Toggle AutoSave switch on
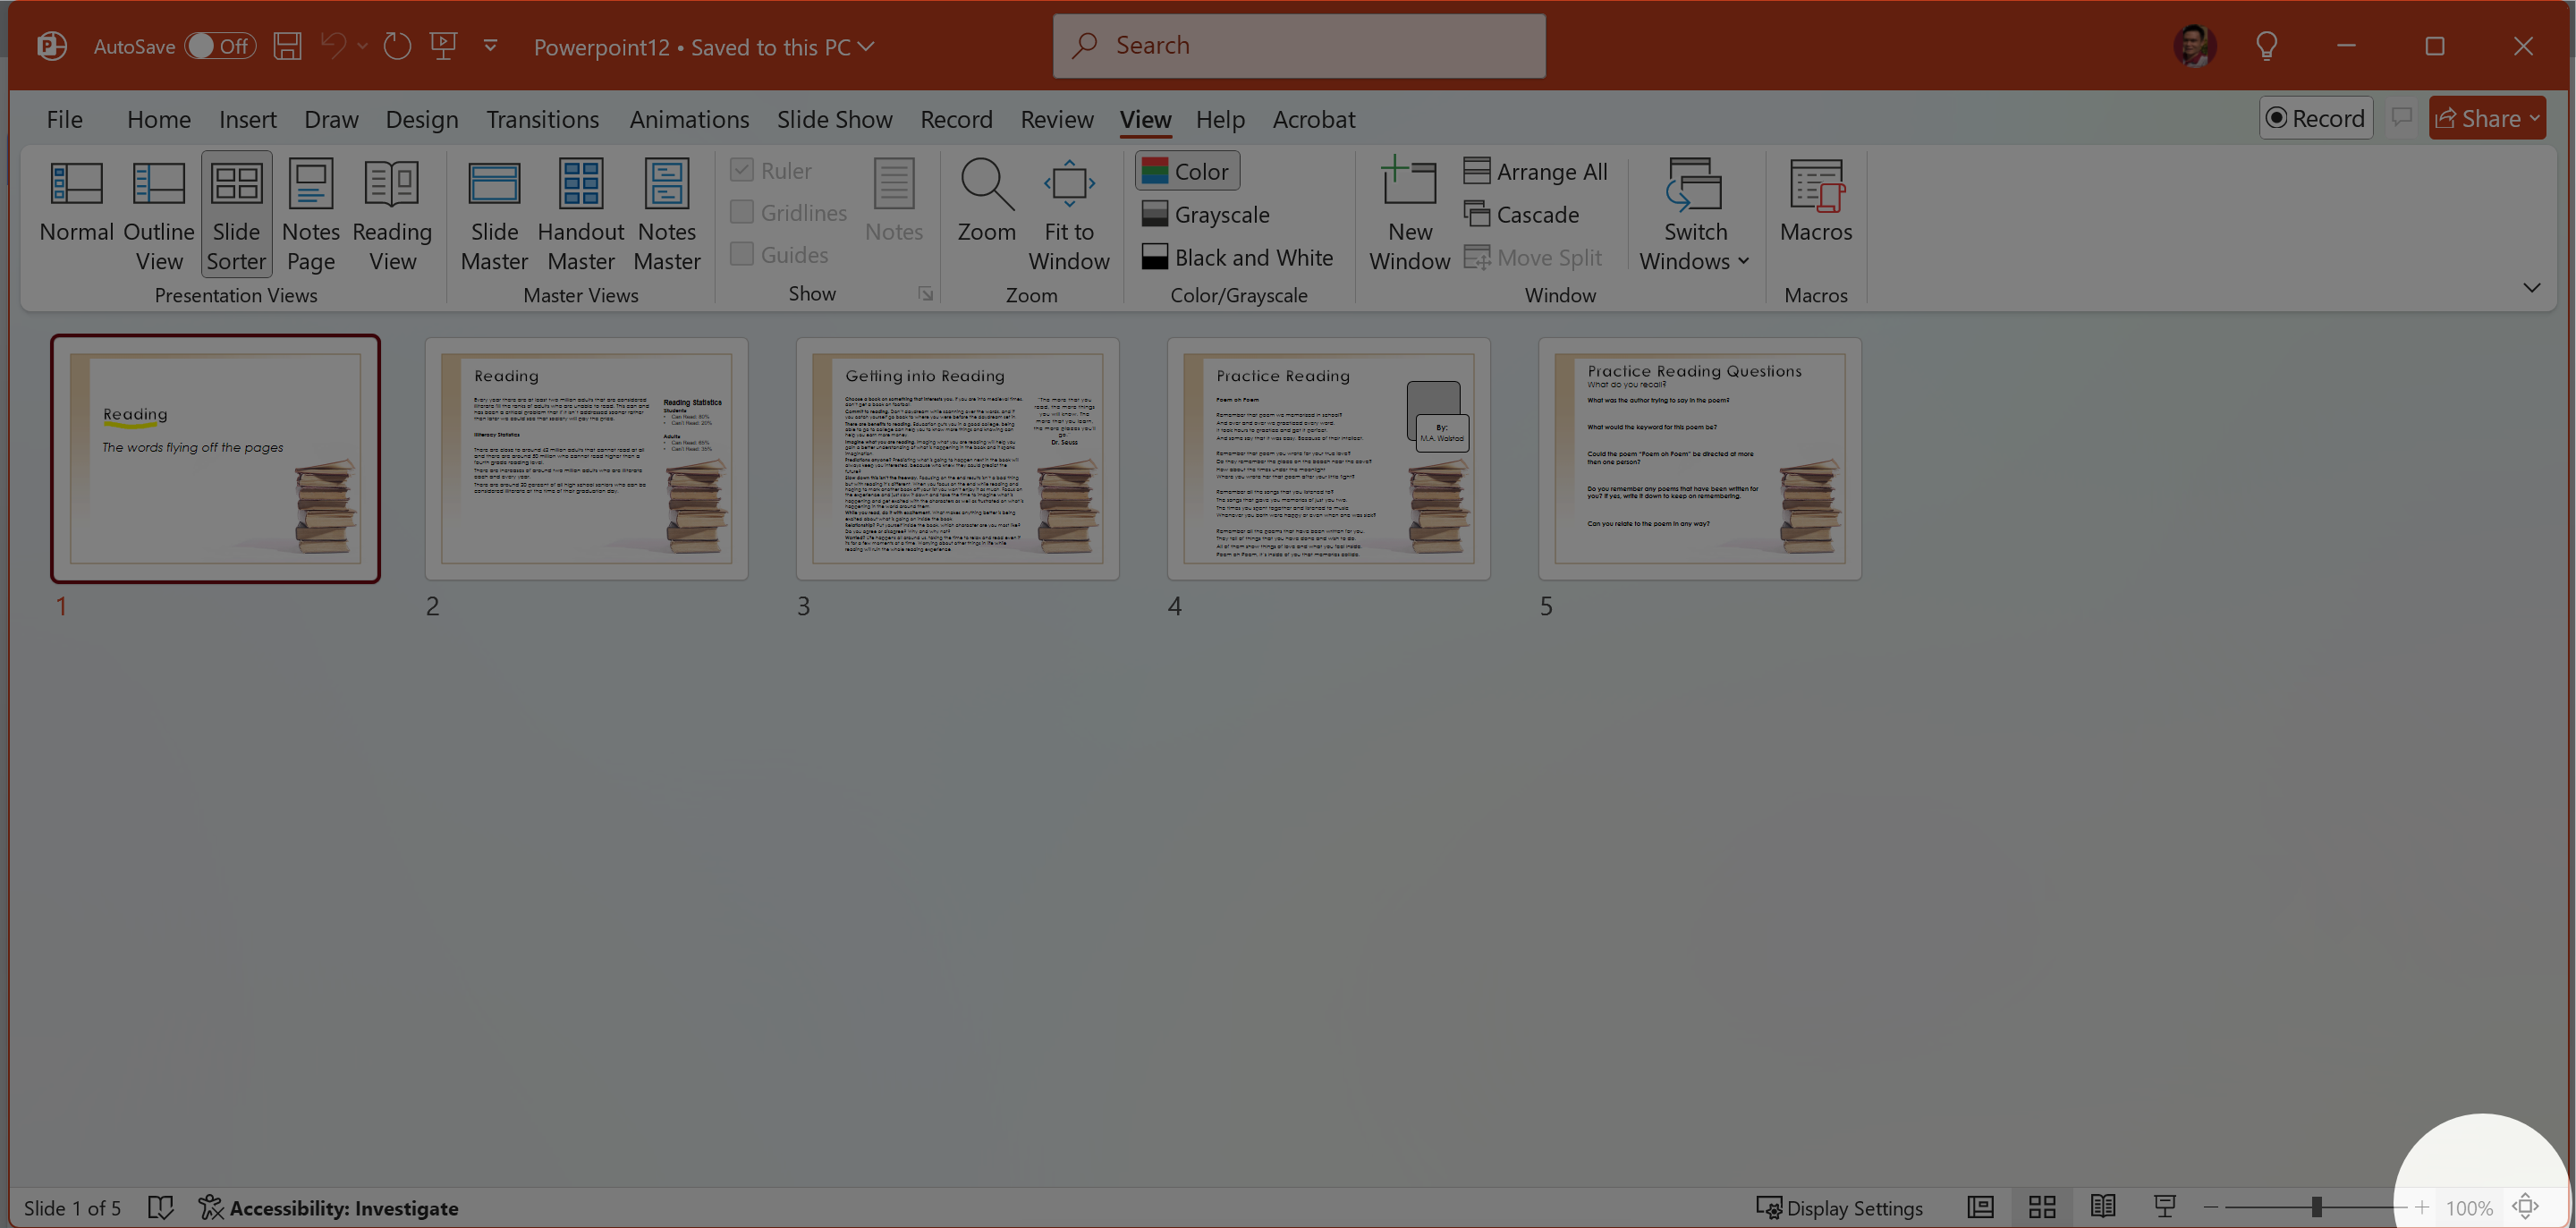2576x1228 pixels. pyautogui.click(x=220, y=46)
